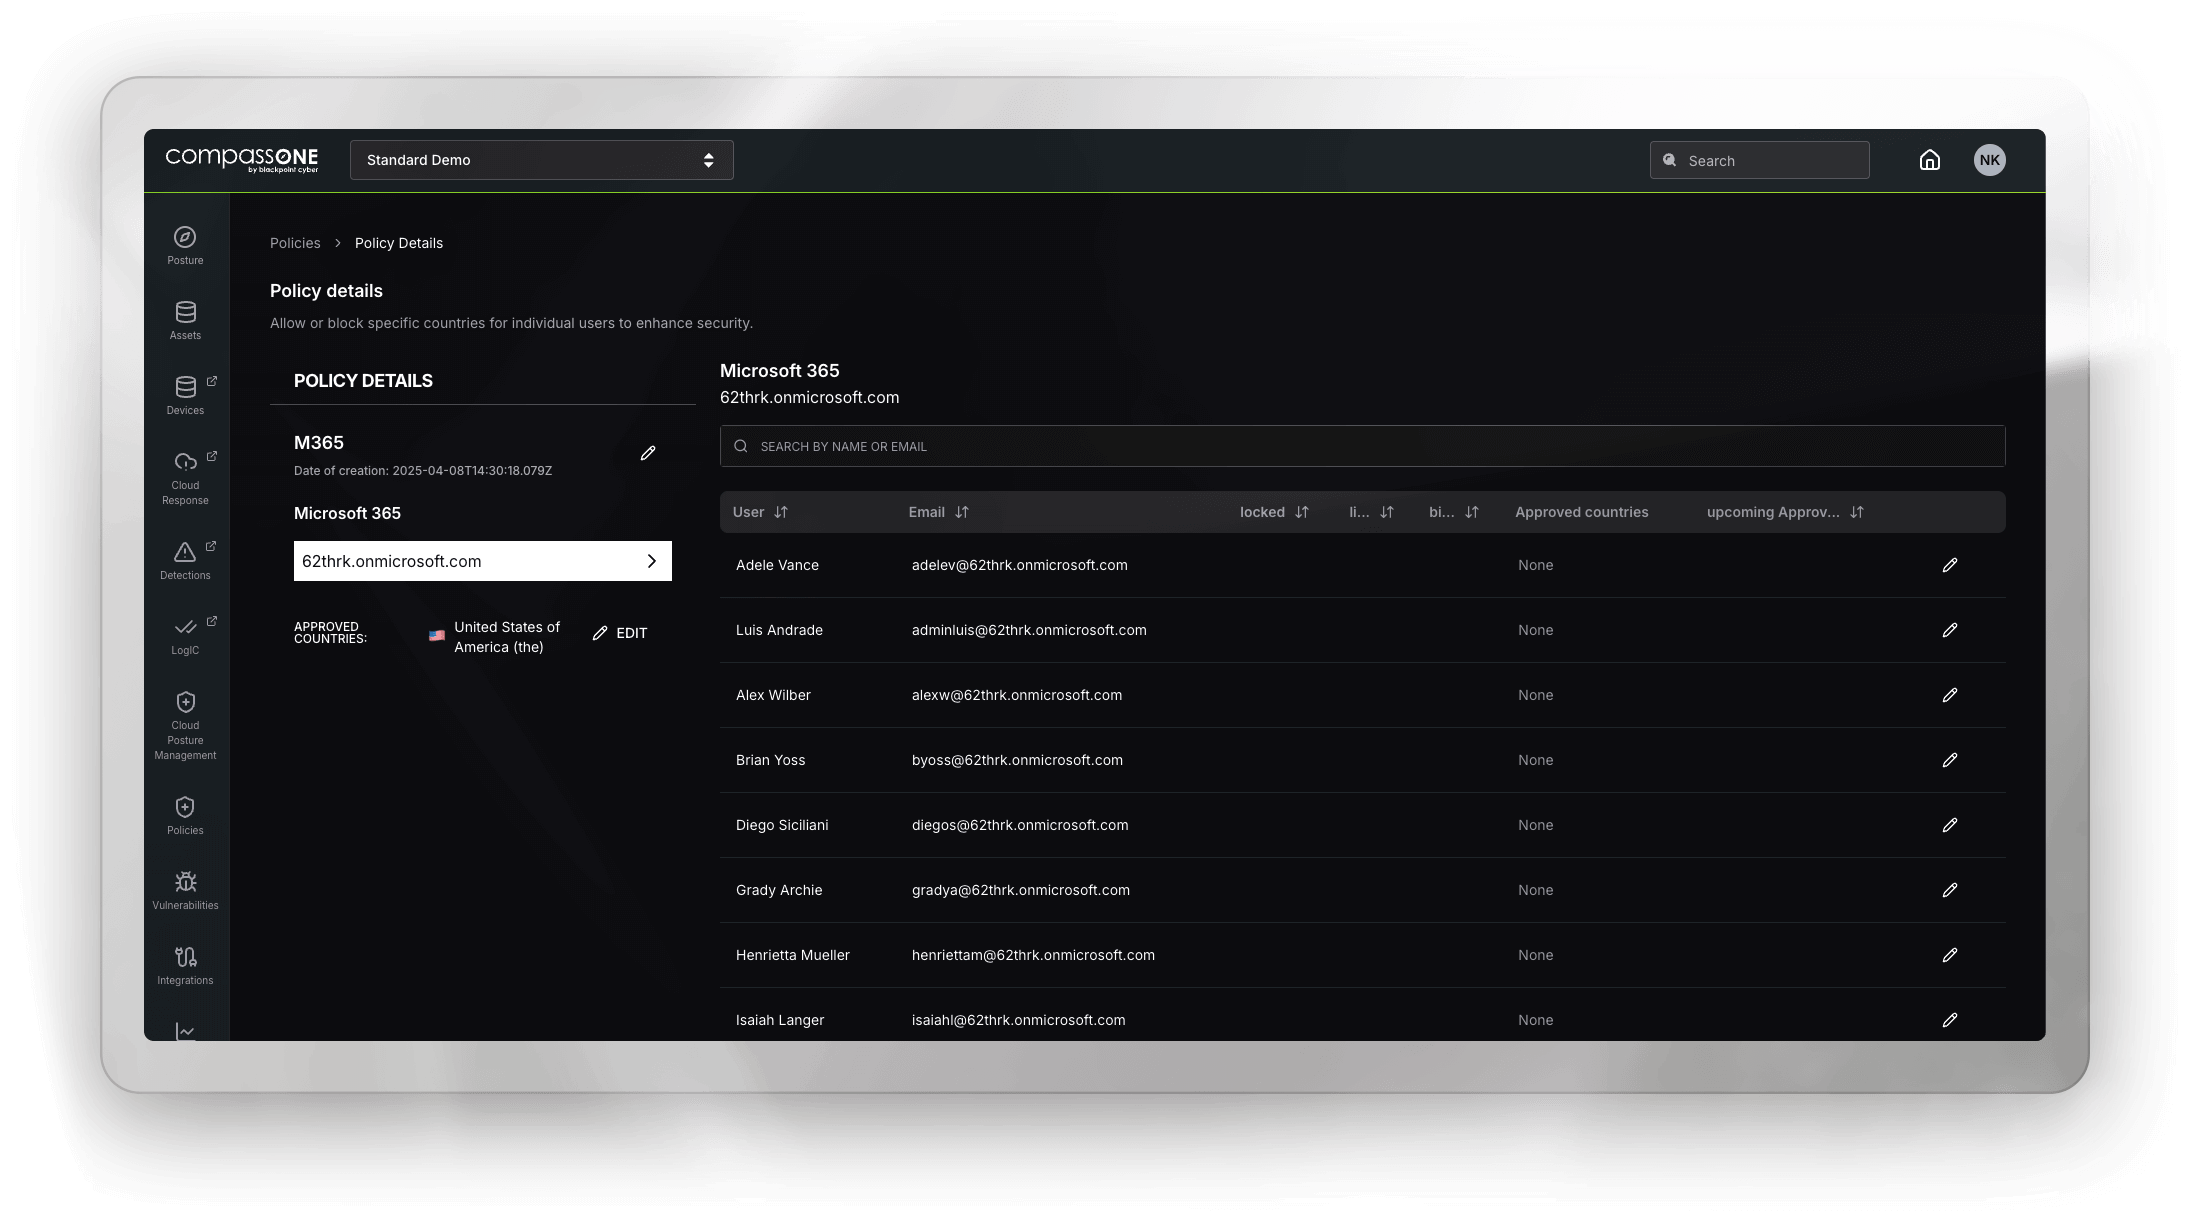Viewport: 2190px width, 1218px height.
Task: Open LogIC sidebar item
Action: [185, 636]
